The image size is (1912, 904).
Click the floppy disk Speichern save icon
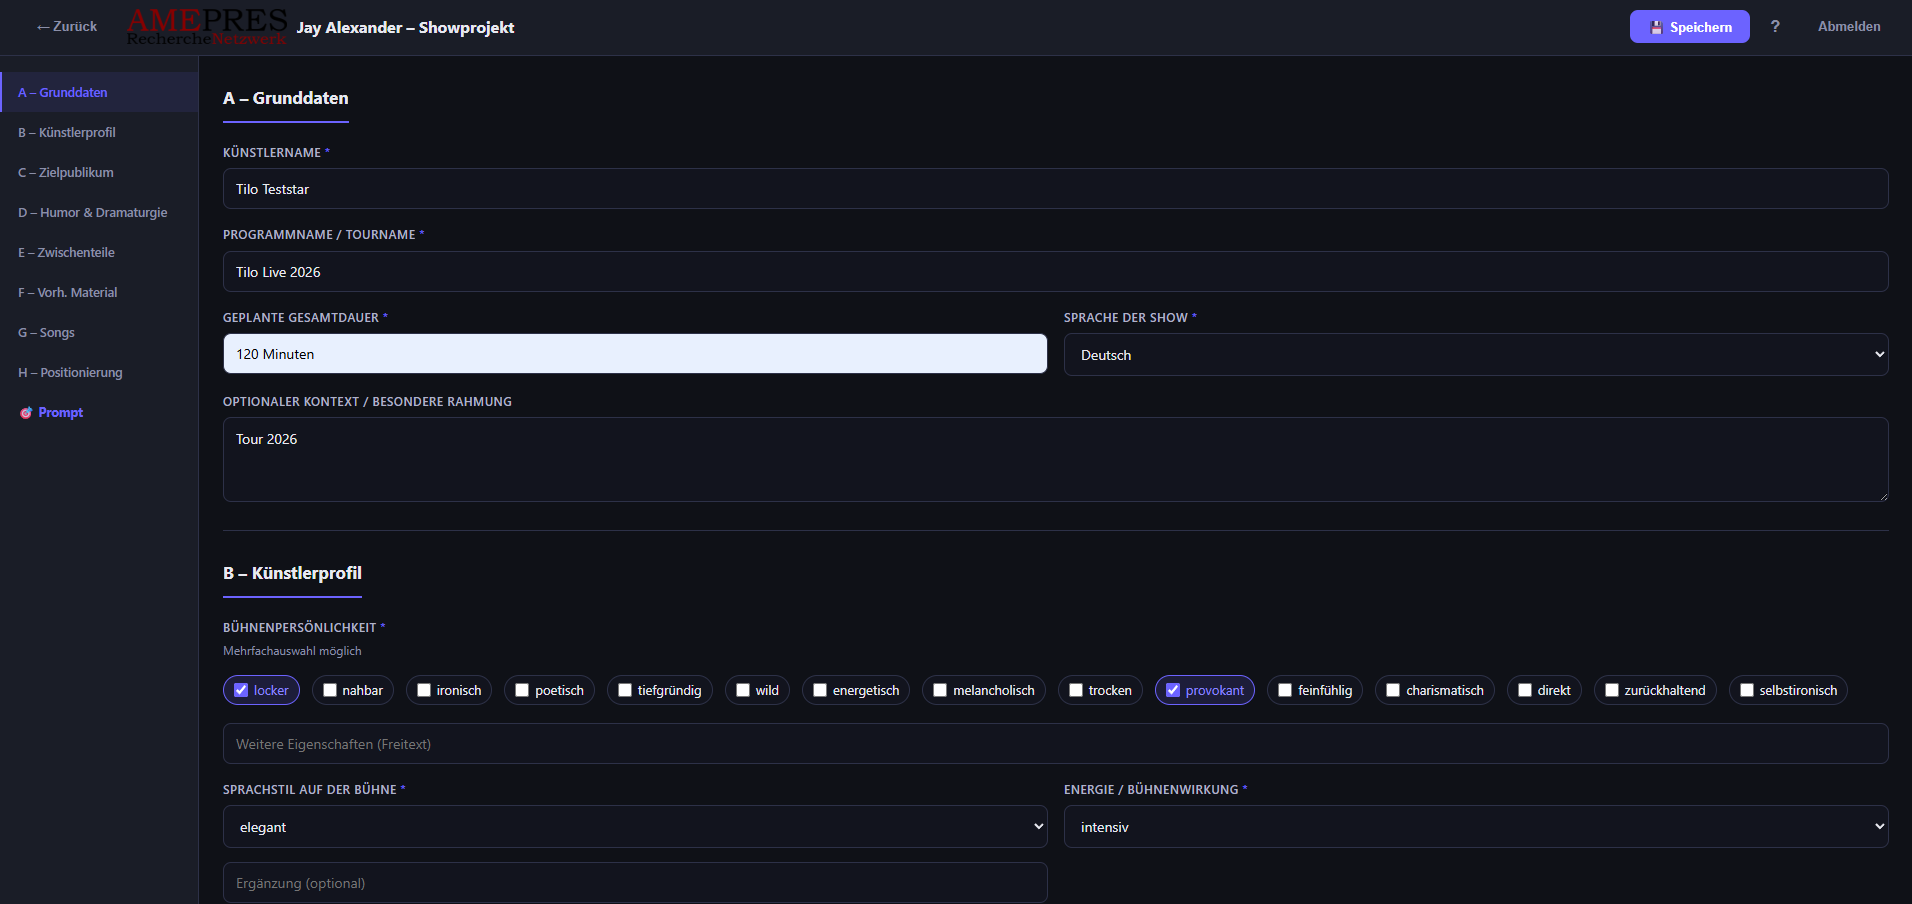(x=1659, y=26)
